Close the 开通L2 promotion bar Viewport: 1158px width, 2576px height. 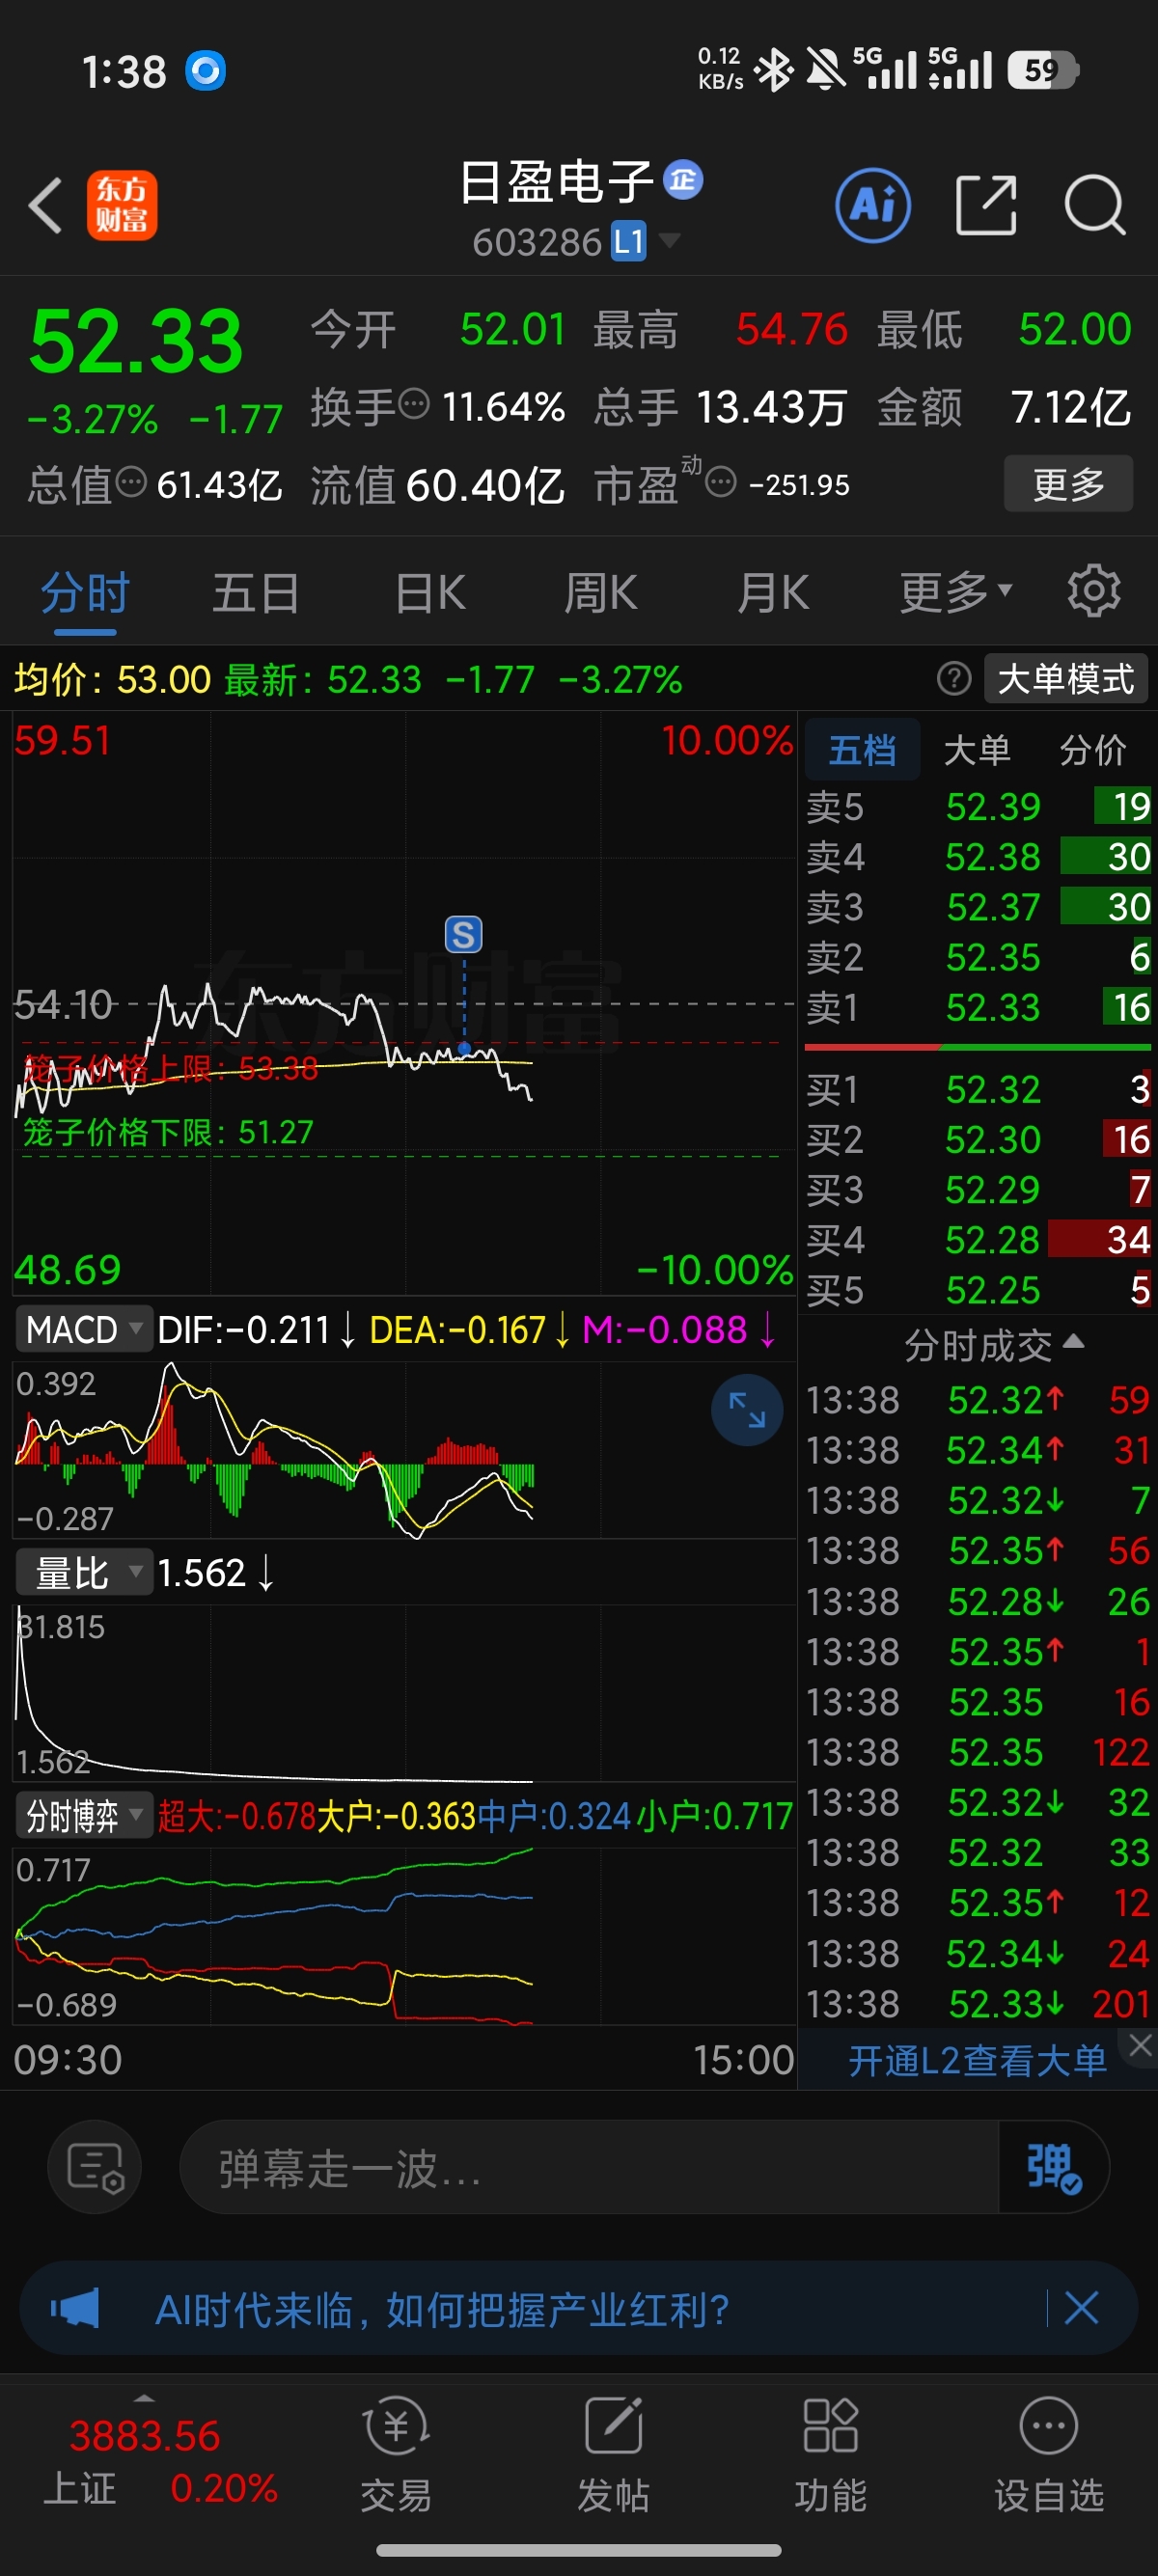[1140, 2045]
